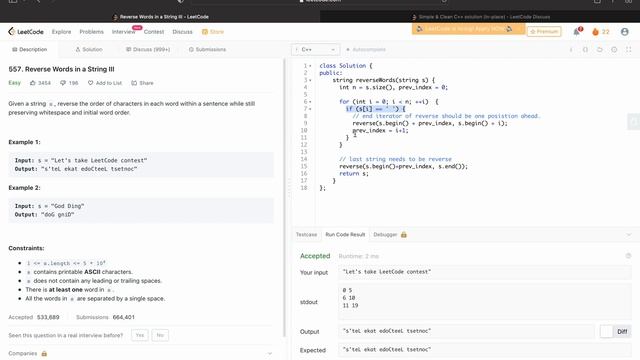Click the orange hiring banner
Viewport: 640px width, 360px height.
pos(468,29)
